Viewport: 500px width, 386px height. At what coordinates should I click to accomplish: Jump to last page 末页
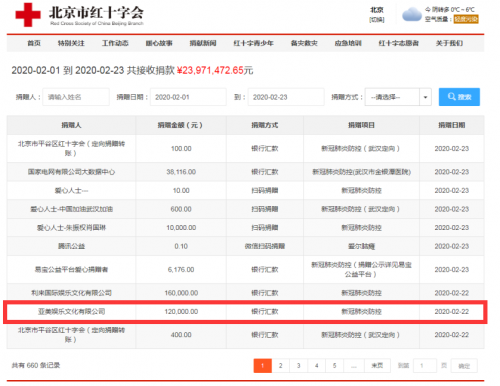point(377,366)
